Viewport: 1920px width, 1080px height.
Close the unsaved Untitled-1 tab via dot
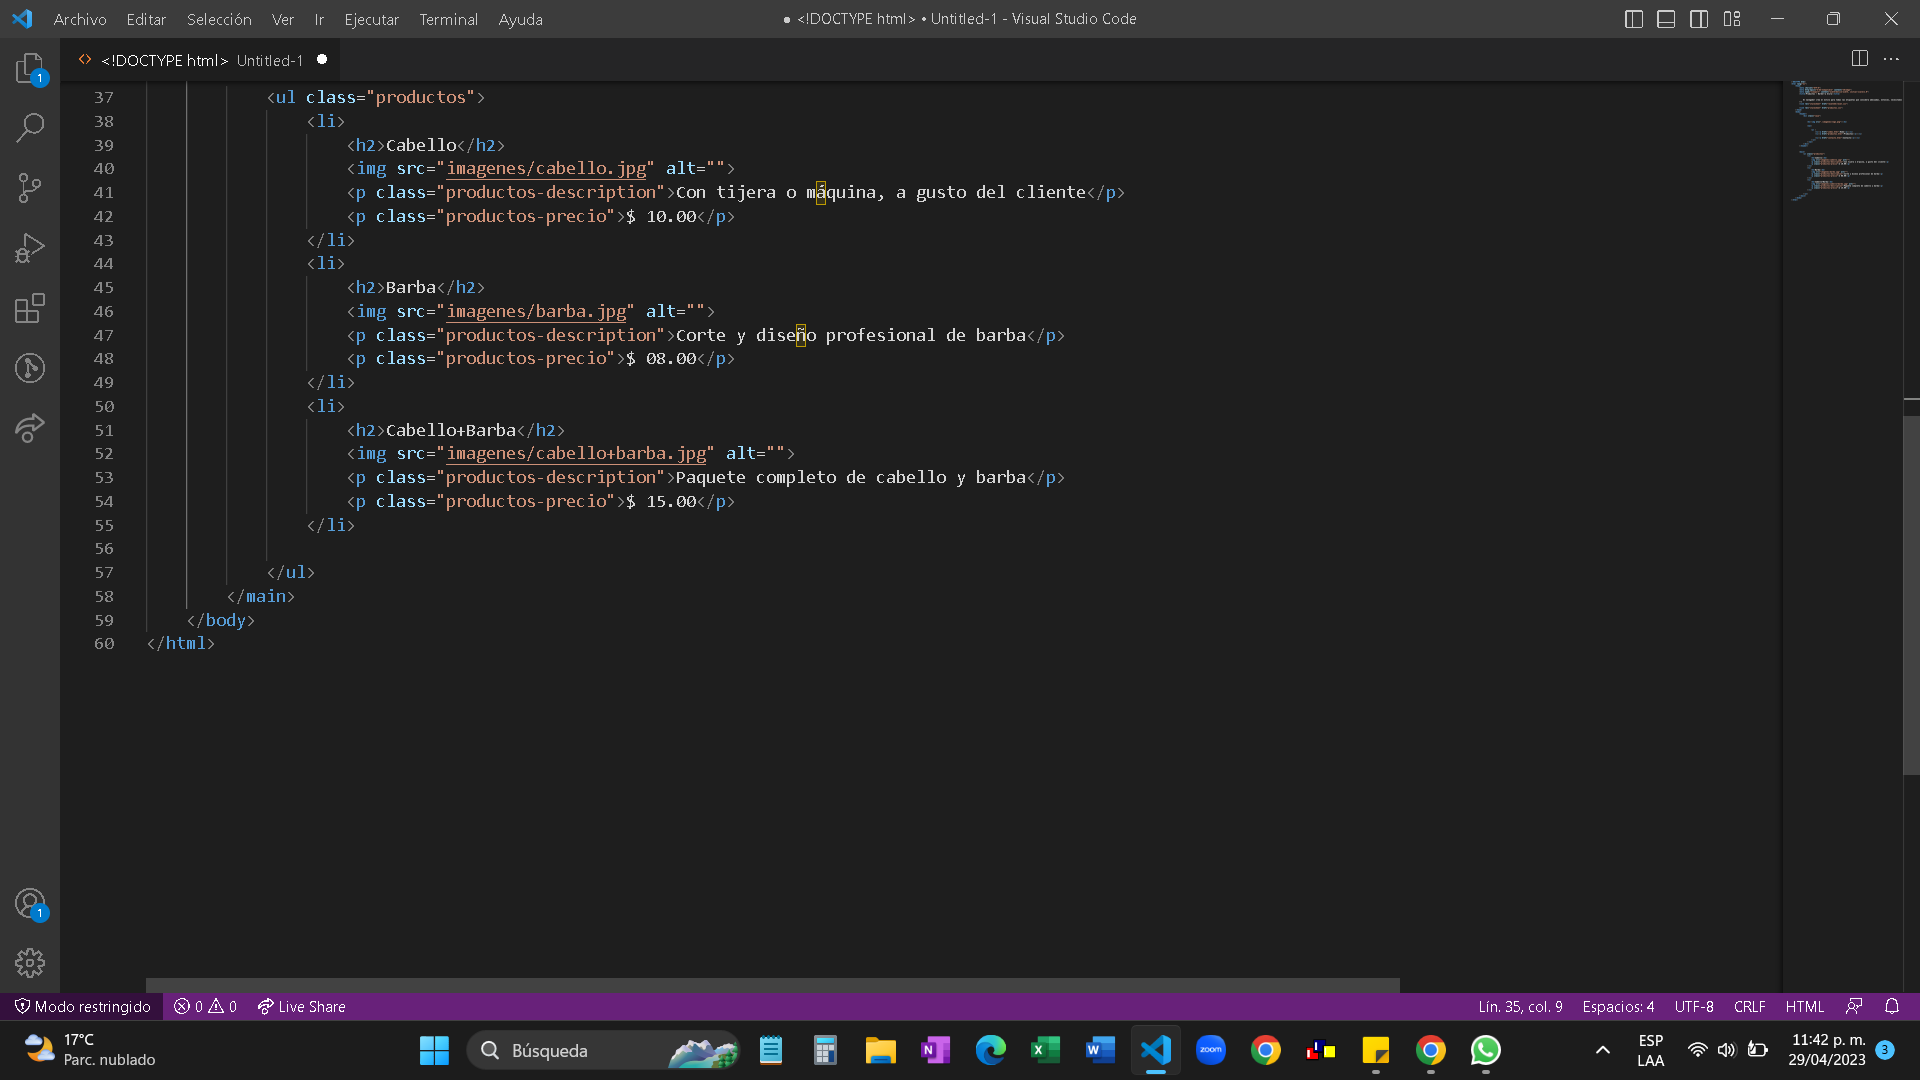(322, 59)
